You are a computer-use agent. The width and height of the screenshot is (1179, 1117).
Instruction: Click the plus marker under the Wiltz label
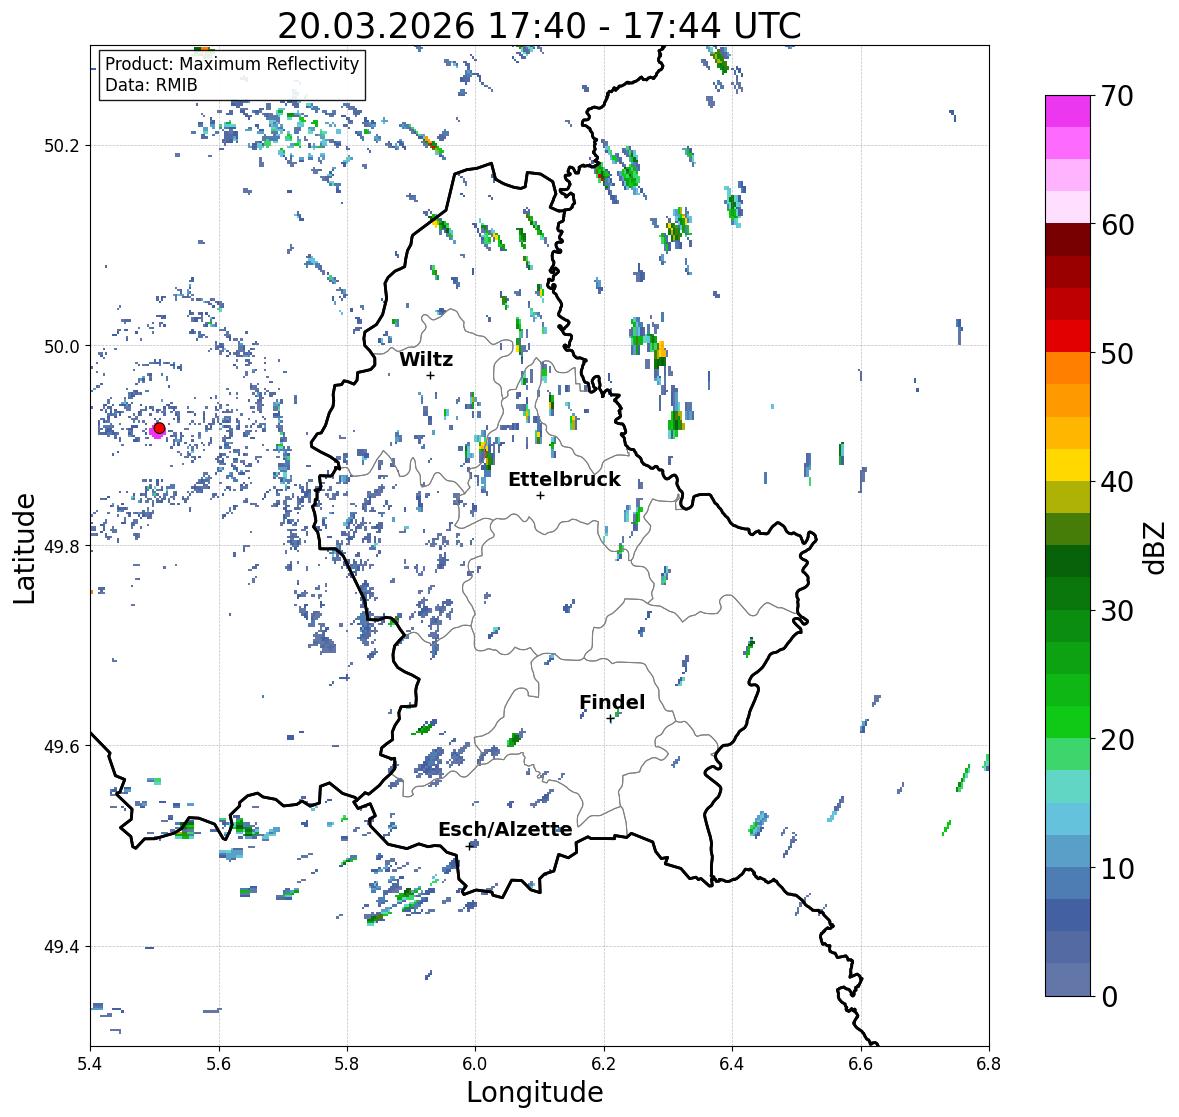pyautogui.click(x=430, y=375)
